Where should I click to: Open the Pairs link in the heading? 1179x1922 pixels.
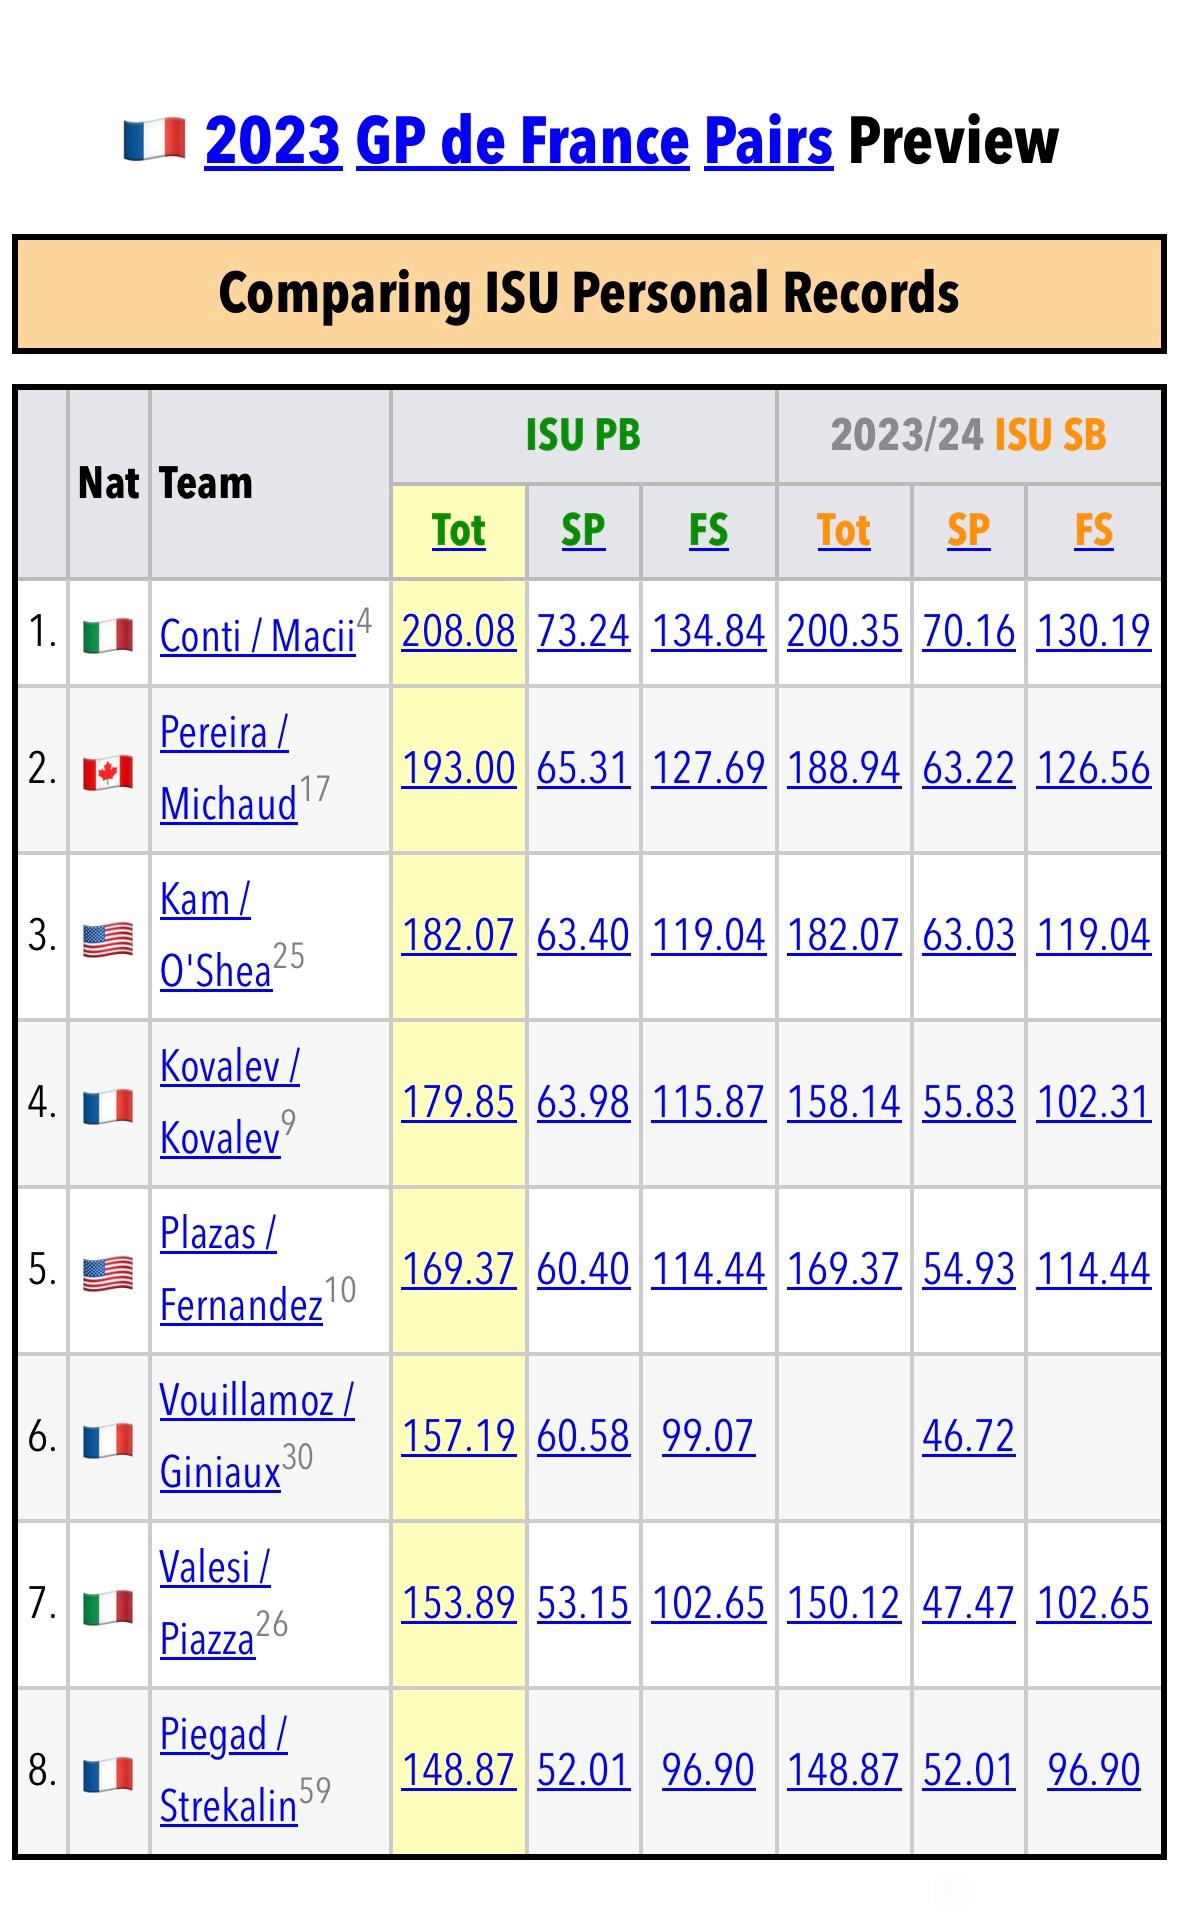click(x=768, y=141)
